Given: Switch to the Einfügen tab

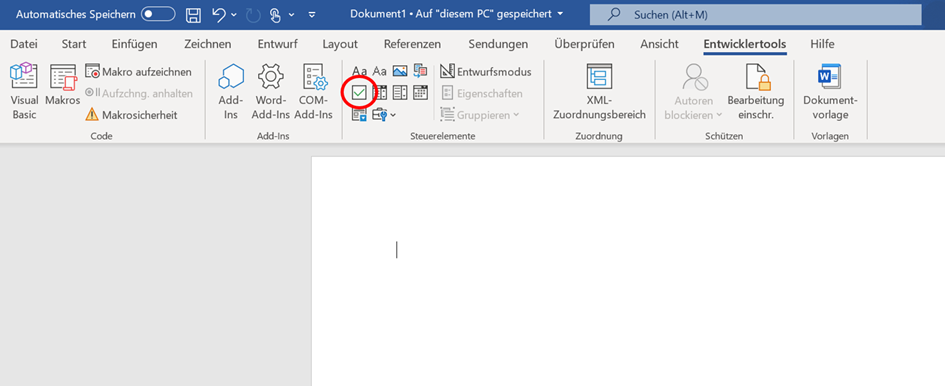Looking at the screenshot, I should [x=134, y=44].
